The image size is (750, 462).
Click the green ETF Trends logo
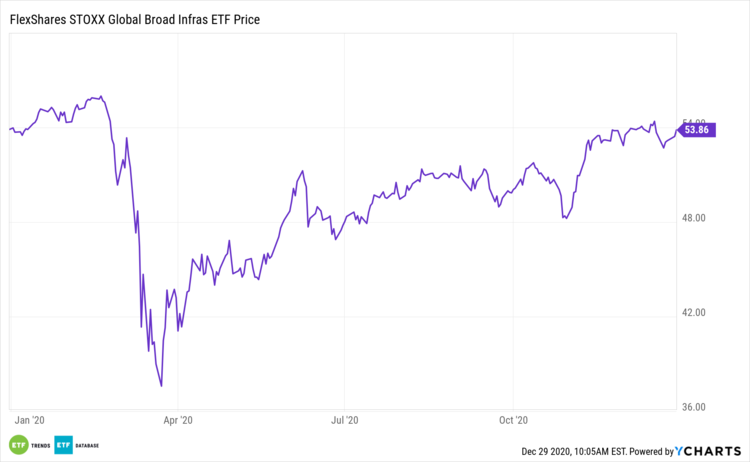(17, 445)
